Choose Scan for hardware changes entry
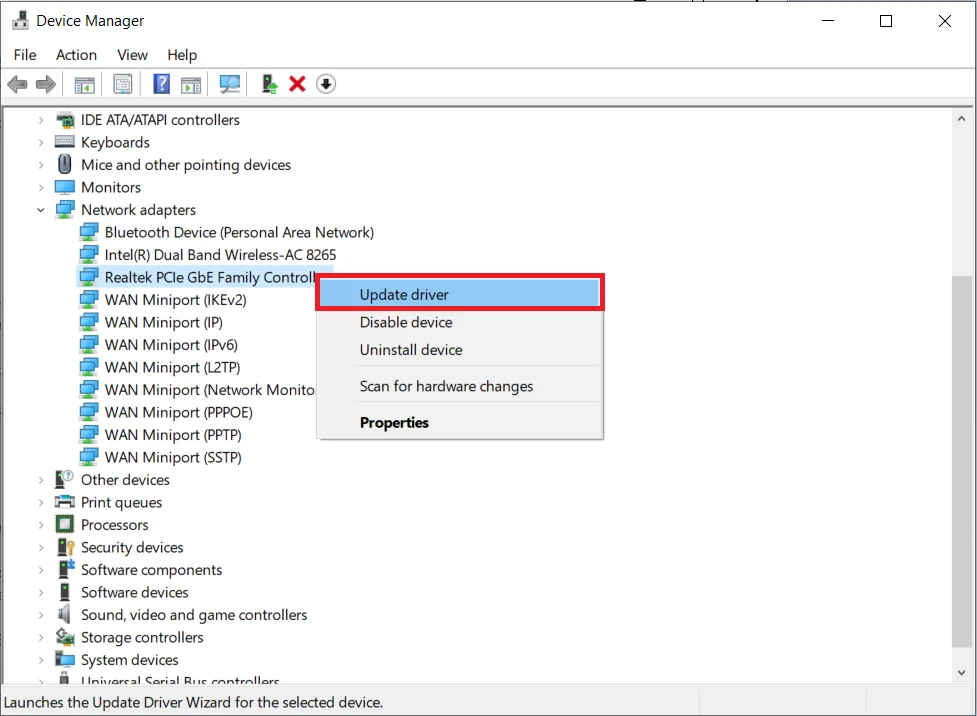 (460, 386)
